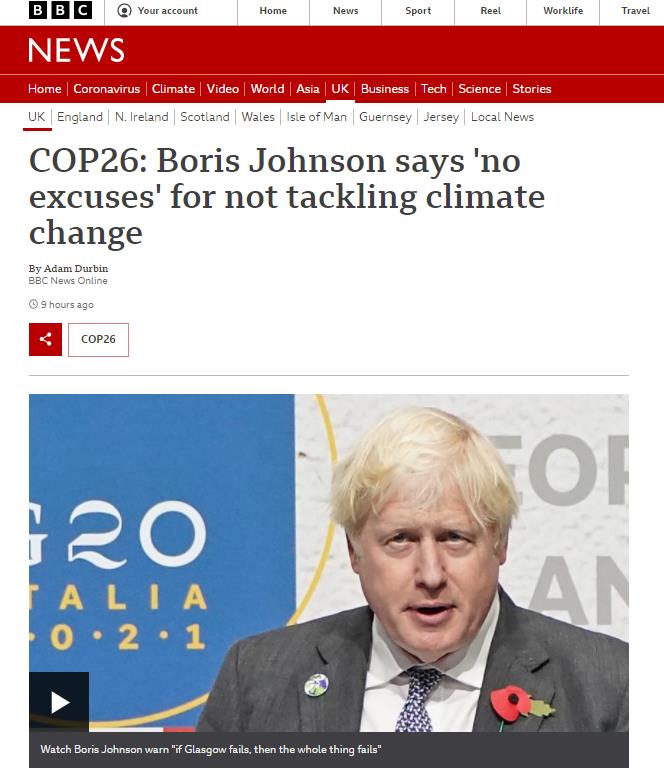The image size is (664, 770).
Task: Open Your account profile icon
Action: click(x=124, y=10)
